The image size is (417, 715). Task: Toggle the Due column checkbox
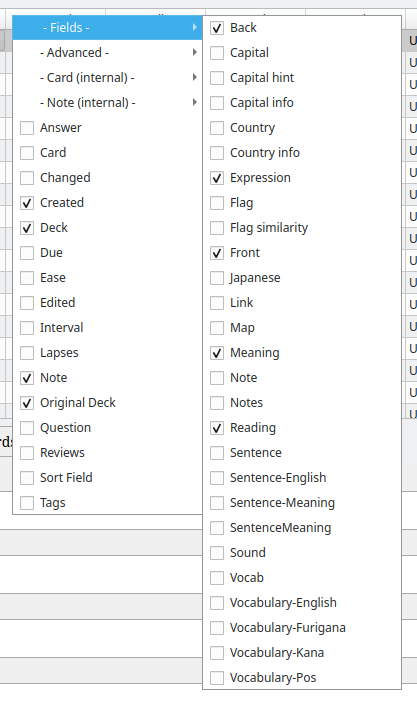[27, 253]
